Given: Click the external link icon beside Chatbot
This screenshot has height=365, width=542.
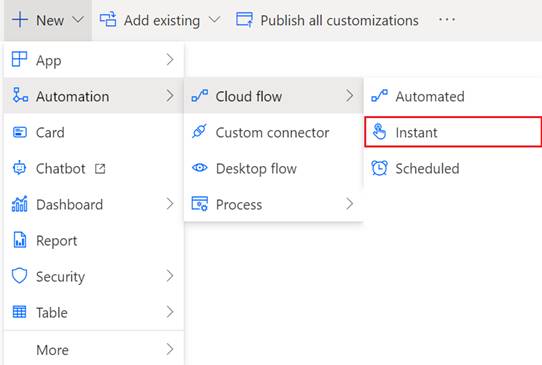Looking at the screenshot, I should [x=100, y=169].
